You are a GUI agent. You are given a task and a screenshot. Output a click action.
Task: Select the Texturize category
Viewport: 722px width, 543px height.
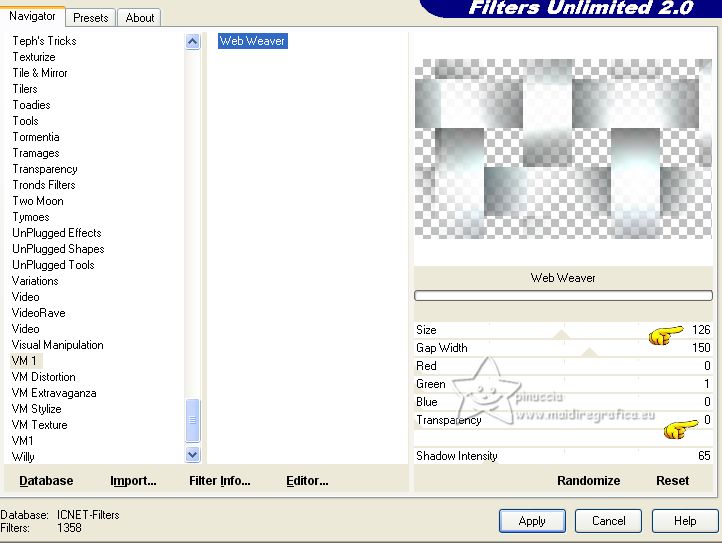pyautogui.click(x=34, y=57)
